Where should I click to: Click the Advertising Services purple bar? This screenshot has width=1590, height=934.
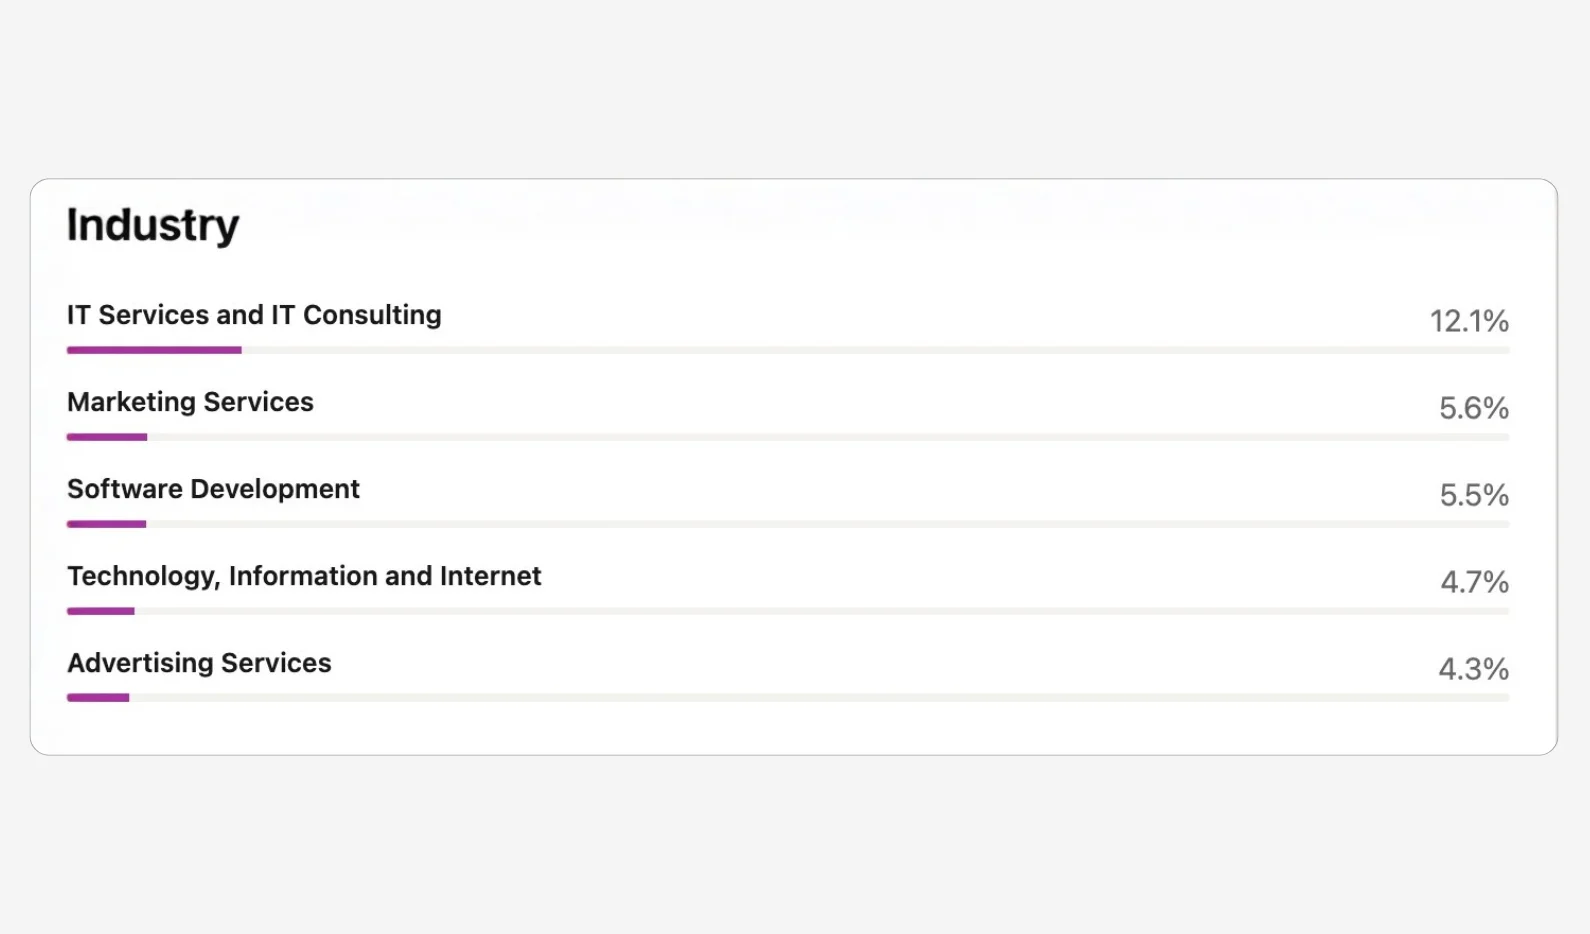[98, 698]
